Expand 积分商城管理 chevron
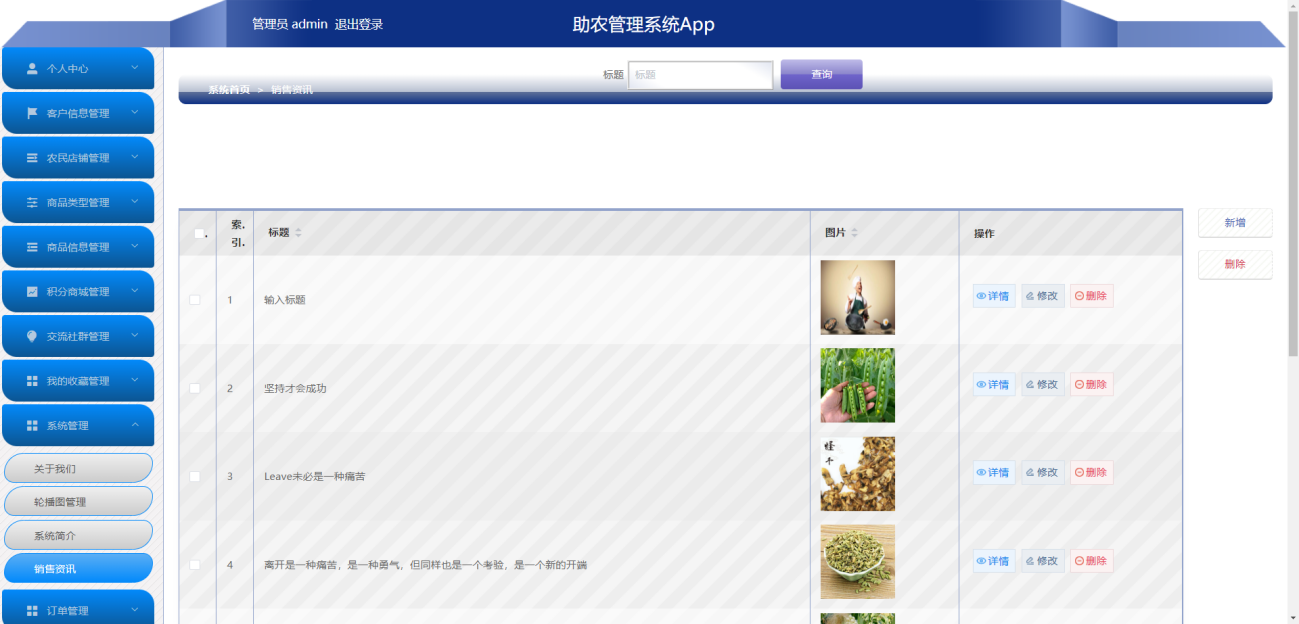Image resolution: width=1299 pixels, height=624 pixels. coord(135,291)
